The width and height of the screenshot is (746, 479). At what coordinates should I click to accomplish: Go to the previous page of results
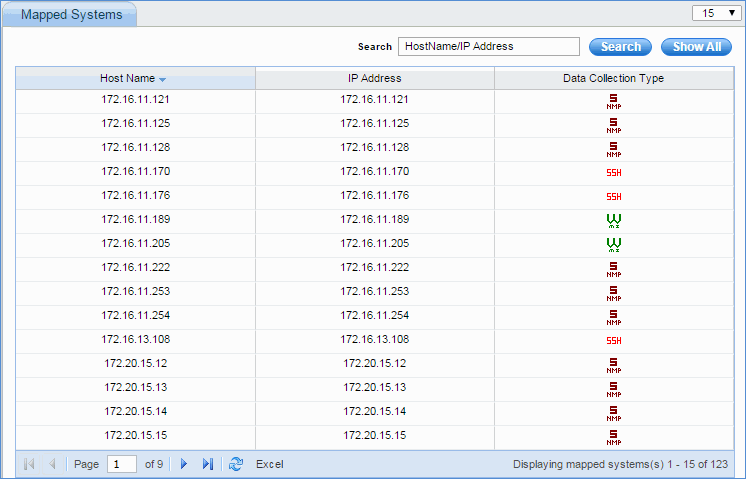(52, 464)
